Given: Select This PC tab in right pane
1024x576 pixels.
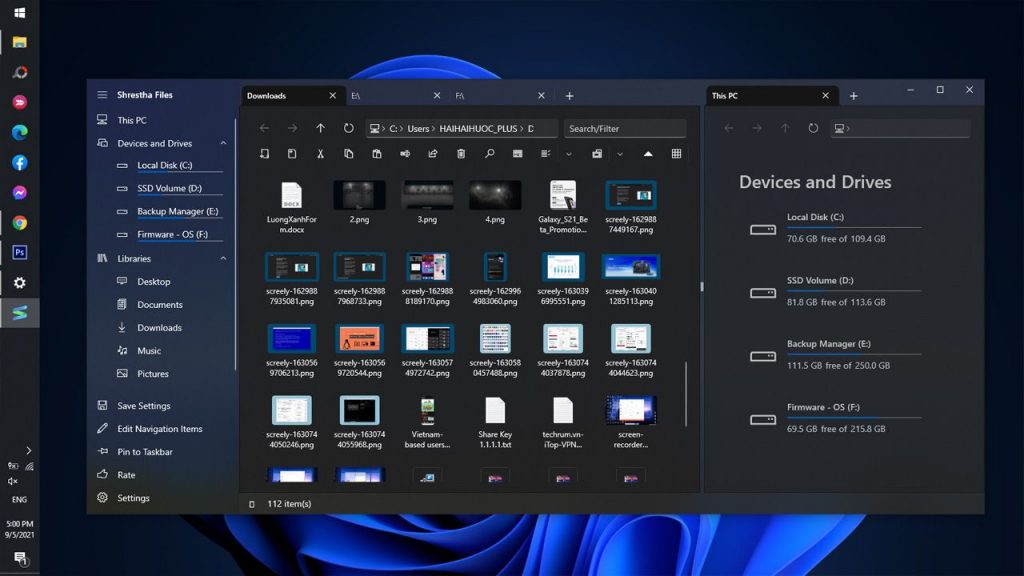Looking at the screenshot, I should (772, 95).
